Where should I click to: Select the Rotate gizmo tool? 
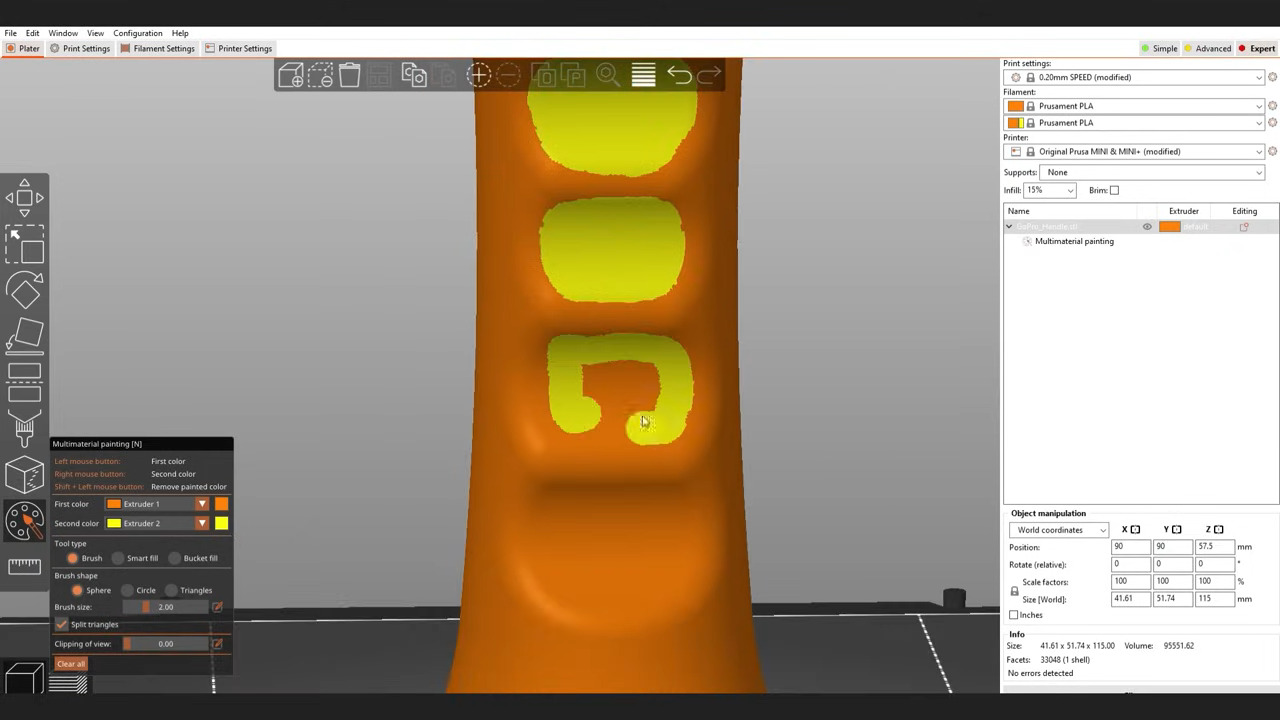point(25,291)
